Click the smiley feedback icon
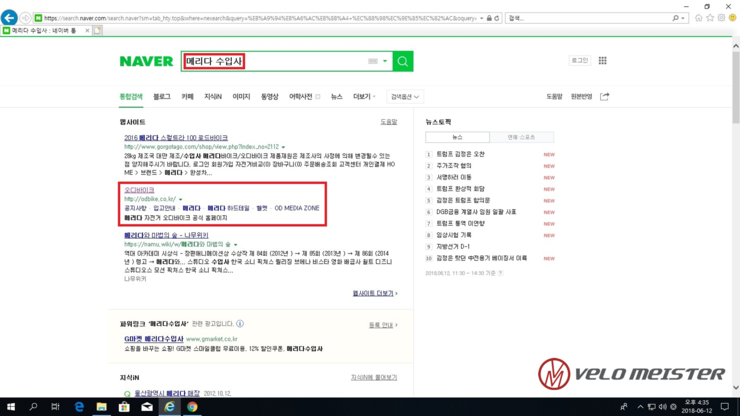Image resolution: width=740 pixels, height=416 pixels. coord(732,18)
